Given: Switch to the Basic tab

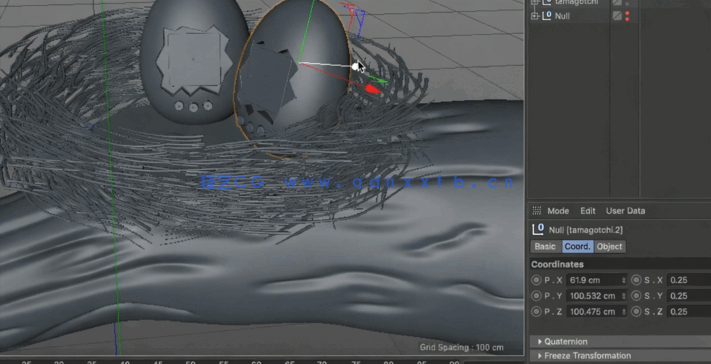Looking at the screenshot, I should [545, 247].
